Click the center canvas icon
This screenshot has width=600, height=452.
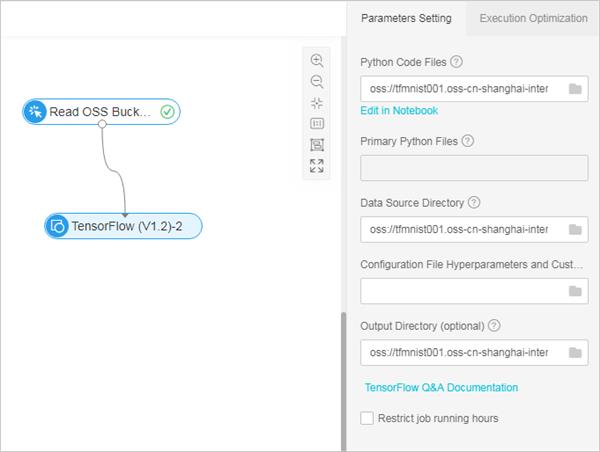317,102
